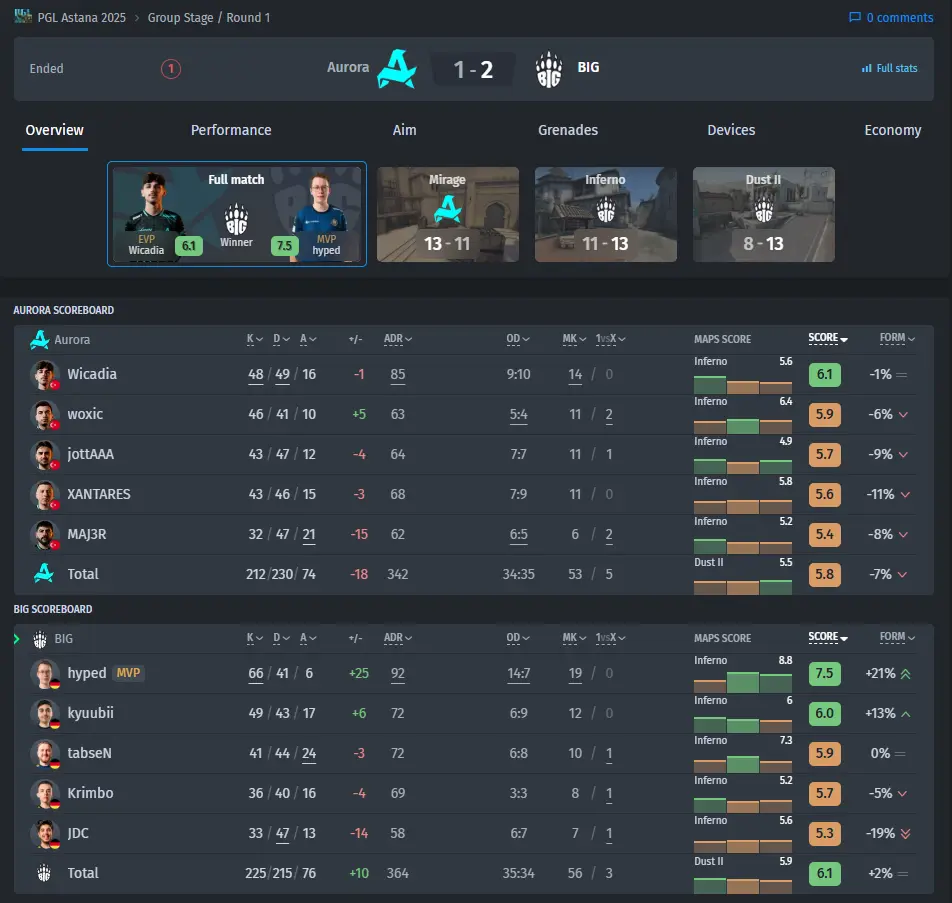Click tabseN's assists value 24
This screenshot has width=952, height=903.
(309, 753)
